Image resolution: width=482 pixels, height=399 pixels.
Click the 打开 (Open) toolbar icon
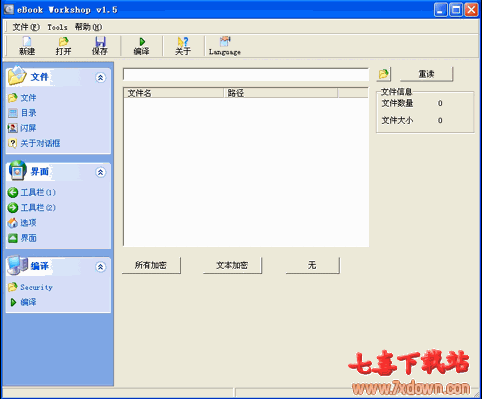point(63,46)
